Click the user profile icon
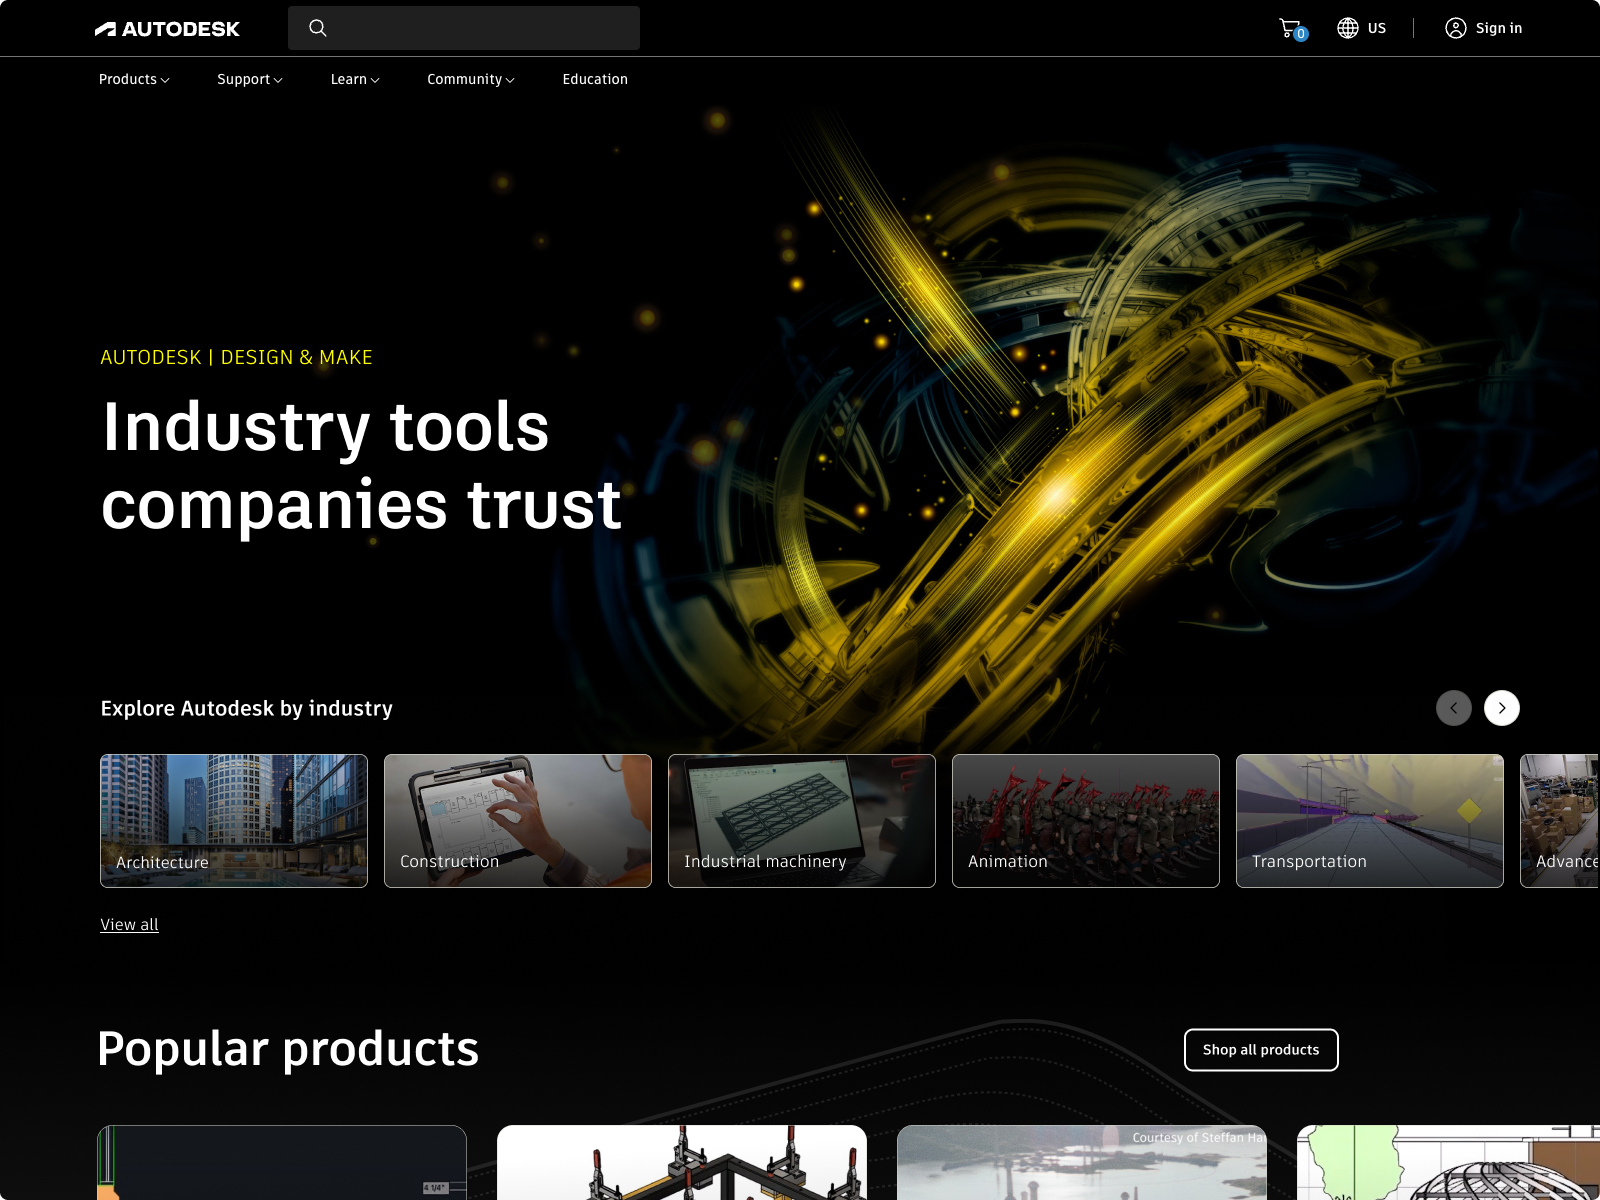The image size is (1600, 1200). tap(1456, 28)
